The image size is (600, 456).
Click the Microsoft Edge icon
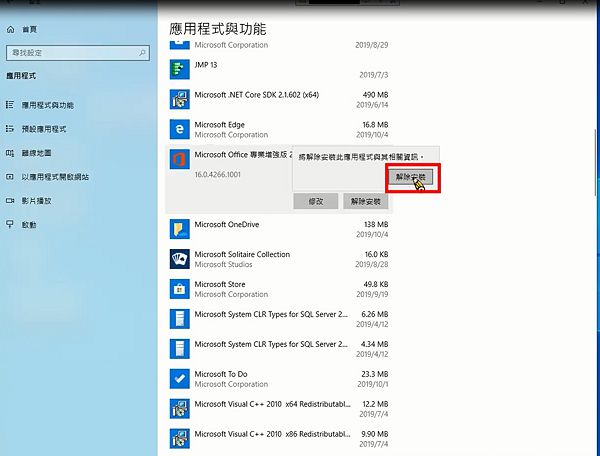[179, 129]
